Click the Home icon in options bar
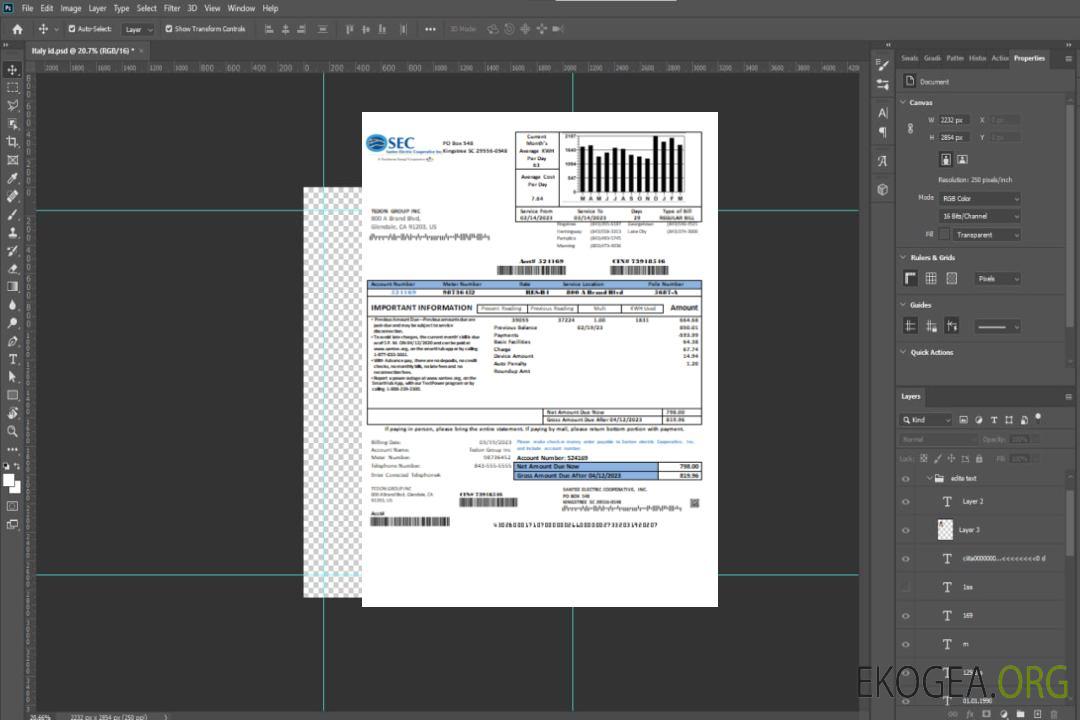This screenshot has height=720, width=1080. pos(17,29)
